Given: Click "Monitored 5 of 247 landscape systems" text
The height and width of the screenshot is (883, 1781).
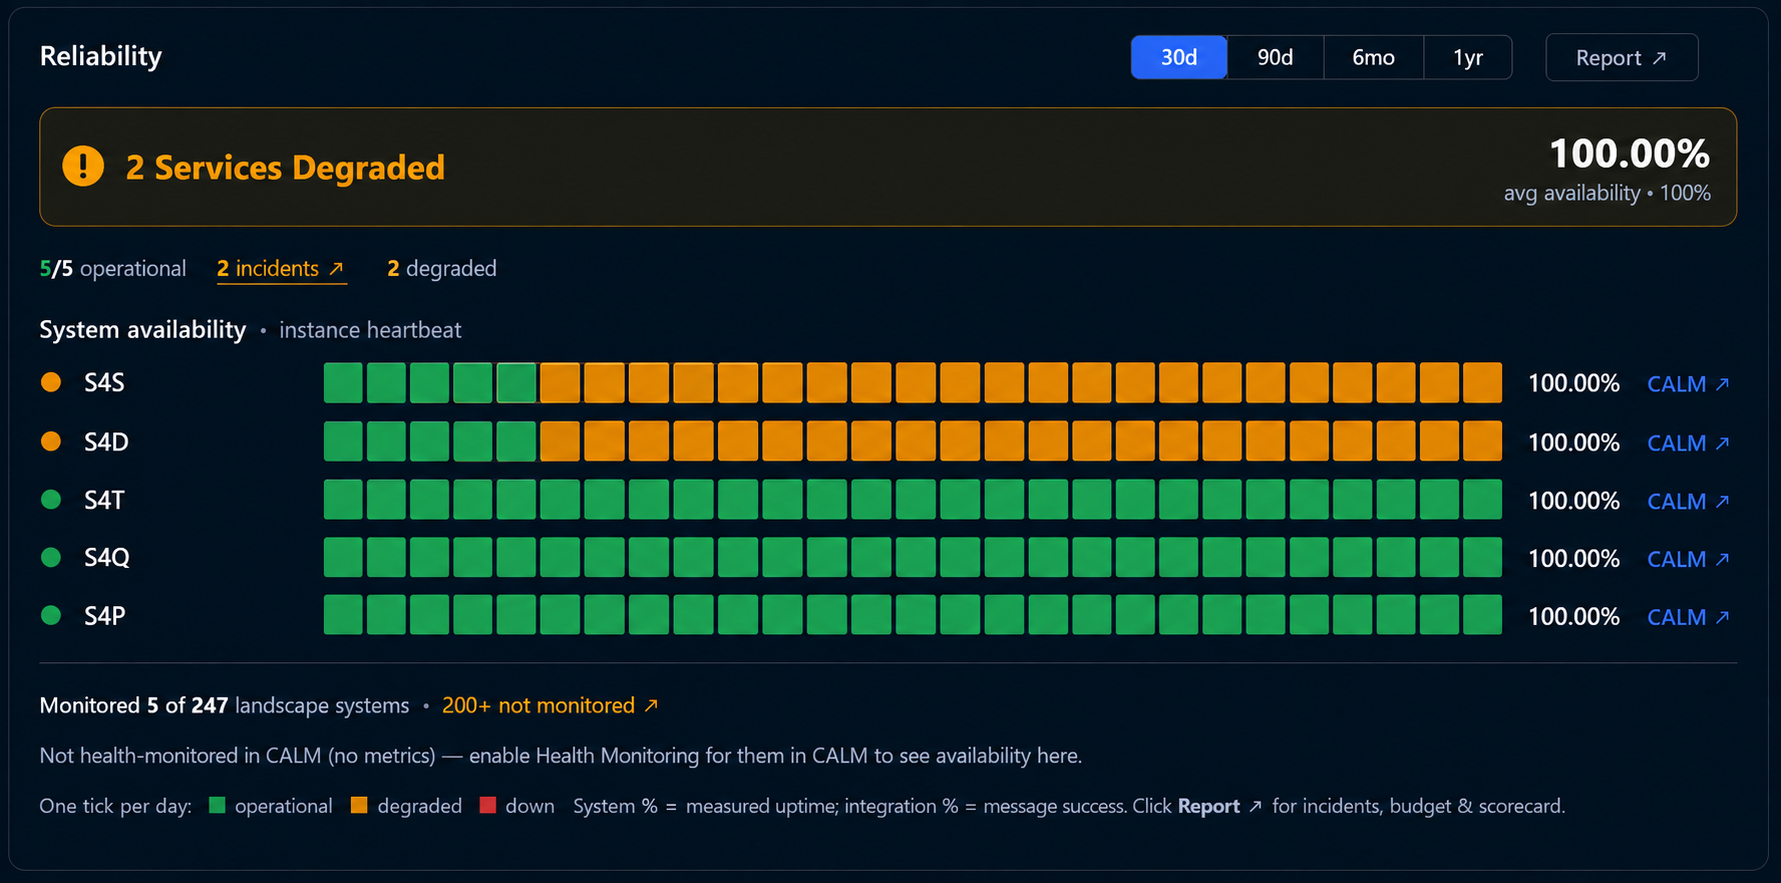Looking at the screenshot, I should click(224, 705).
